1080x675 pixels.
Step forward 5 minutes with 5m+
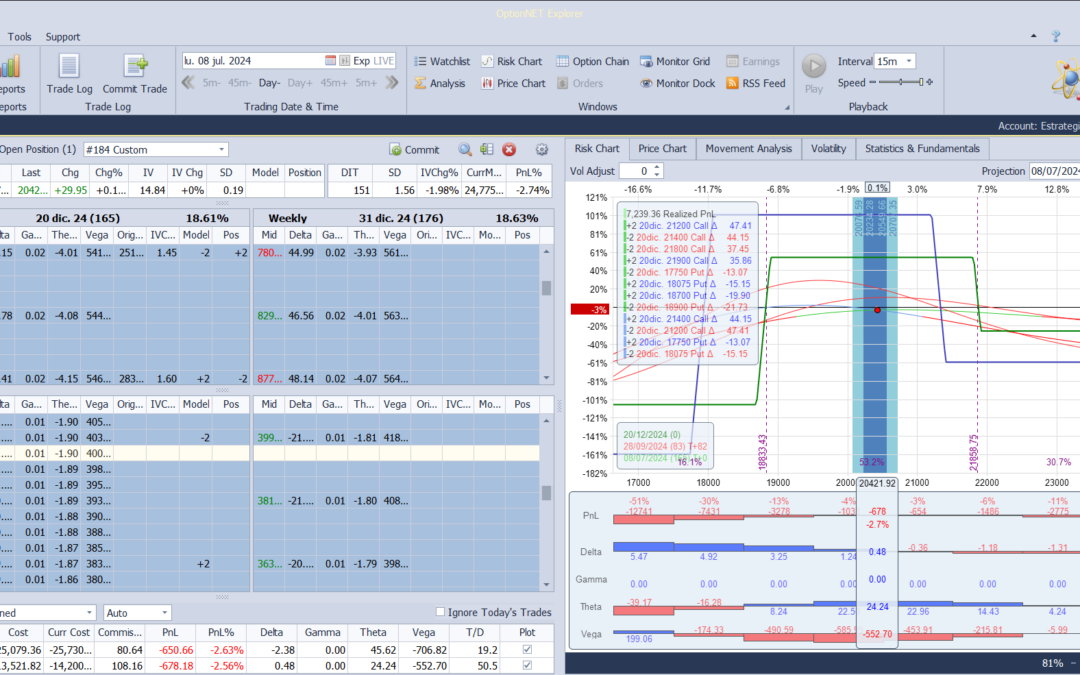[366, 83]
